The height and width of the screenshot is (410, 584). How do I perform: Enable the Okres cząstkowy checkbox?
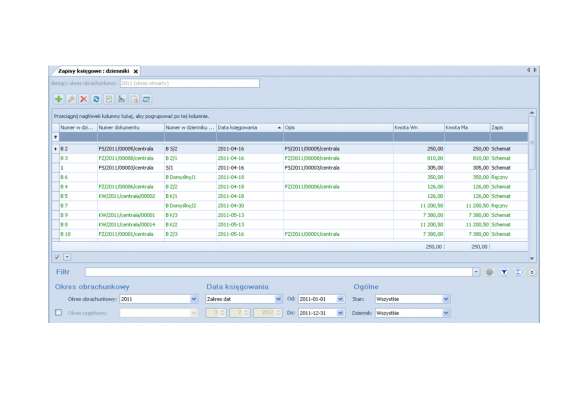click(x=58, y=312)
